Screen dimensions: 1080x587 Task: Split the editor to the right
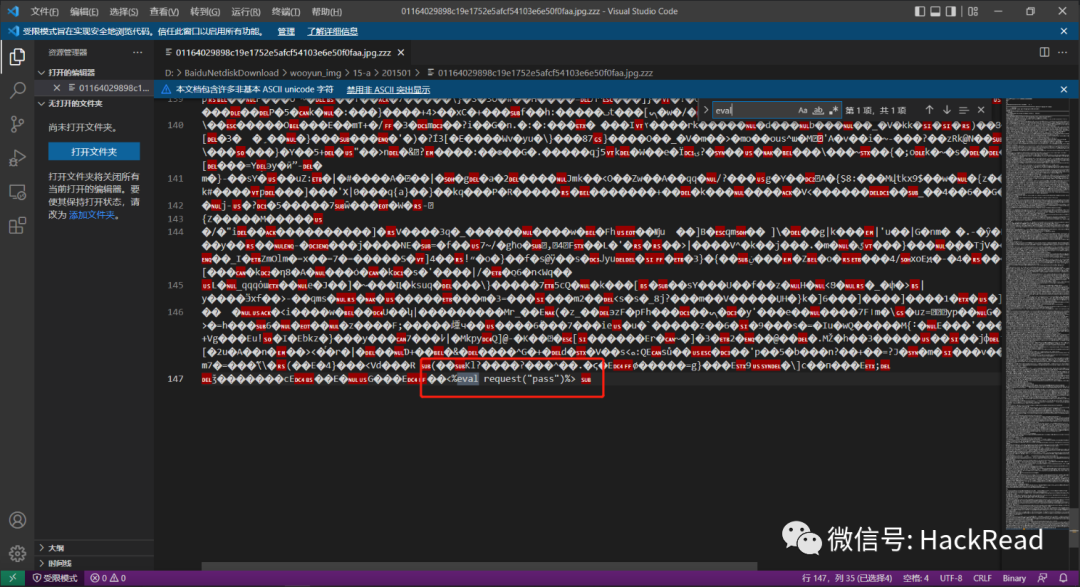pyautogui.click(x=1043, y=52)
